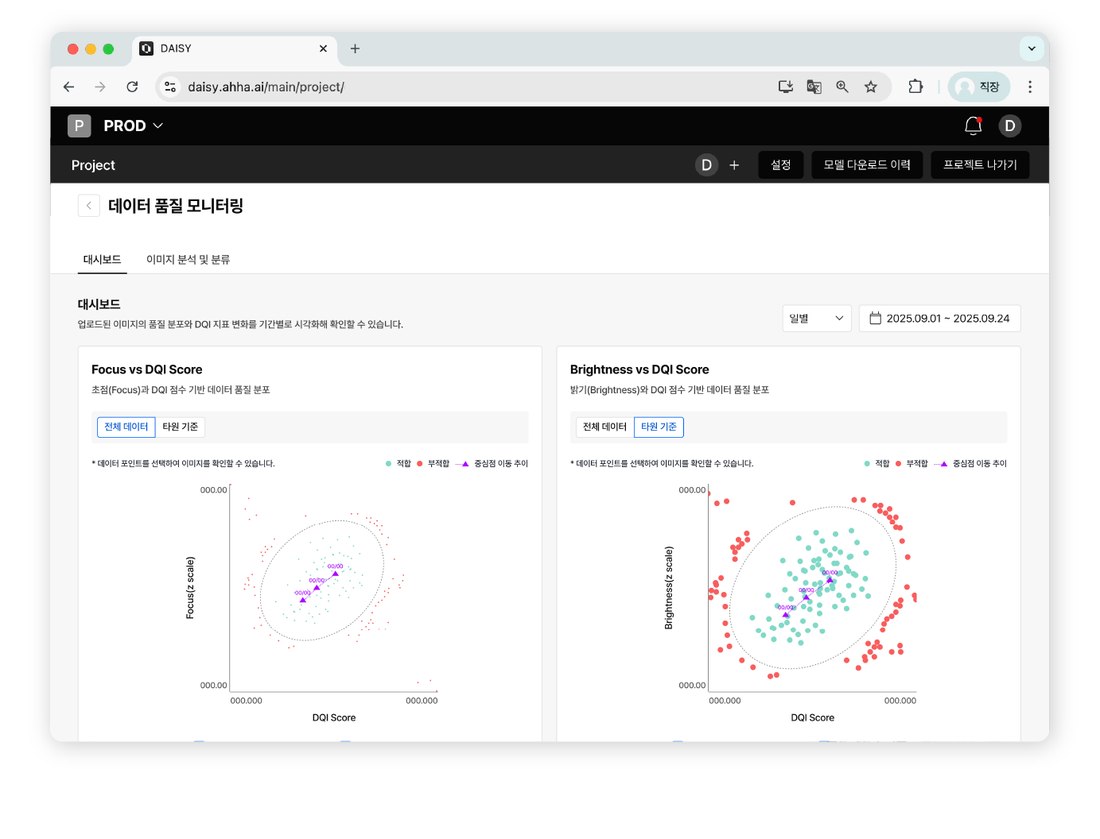This screenshot has height=839, width=1100.
Task: Click the 프로젝트 나가기 button
Action: (980, 165)
